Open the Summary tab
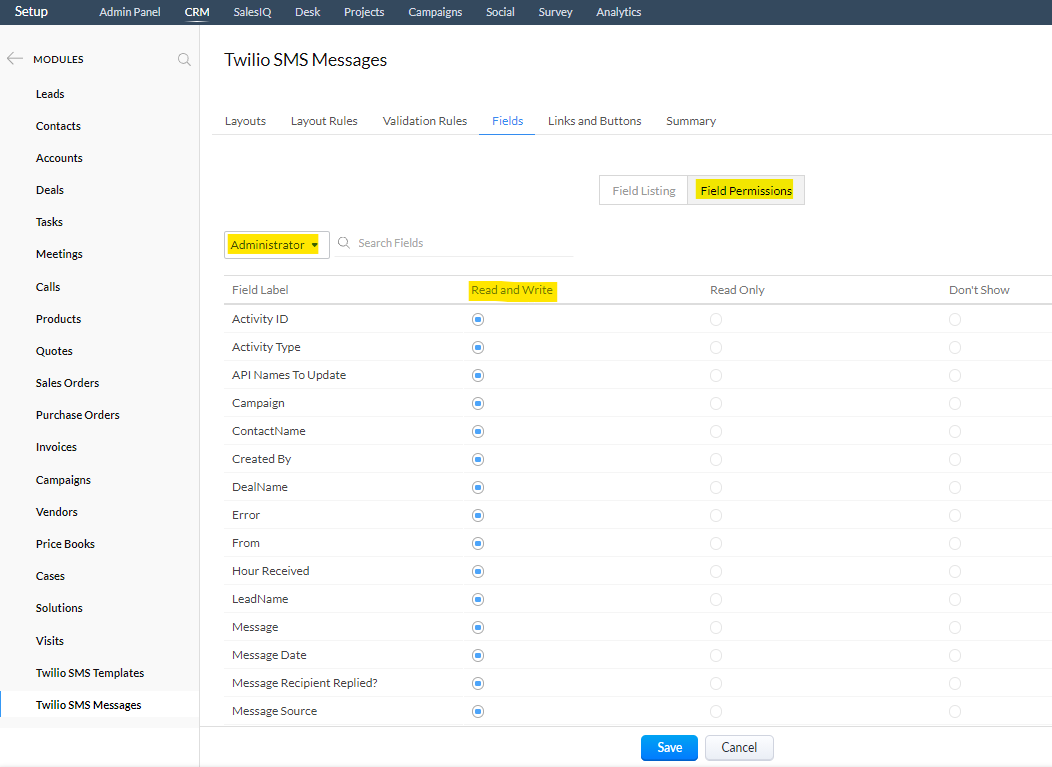Screen dimensions: 1052x767 (690, 121)
